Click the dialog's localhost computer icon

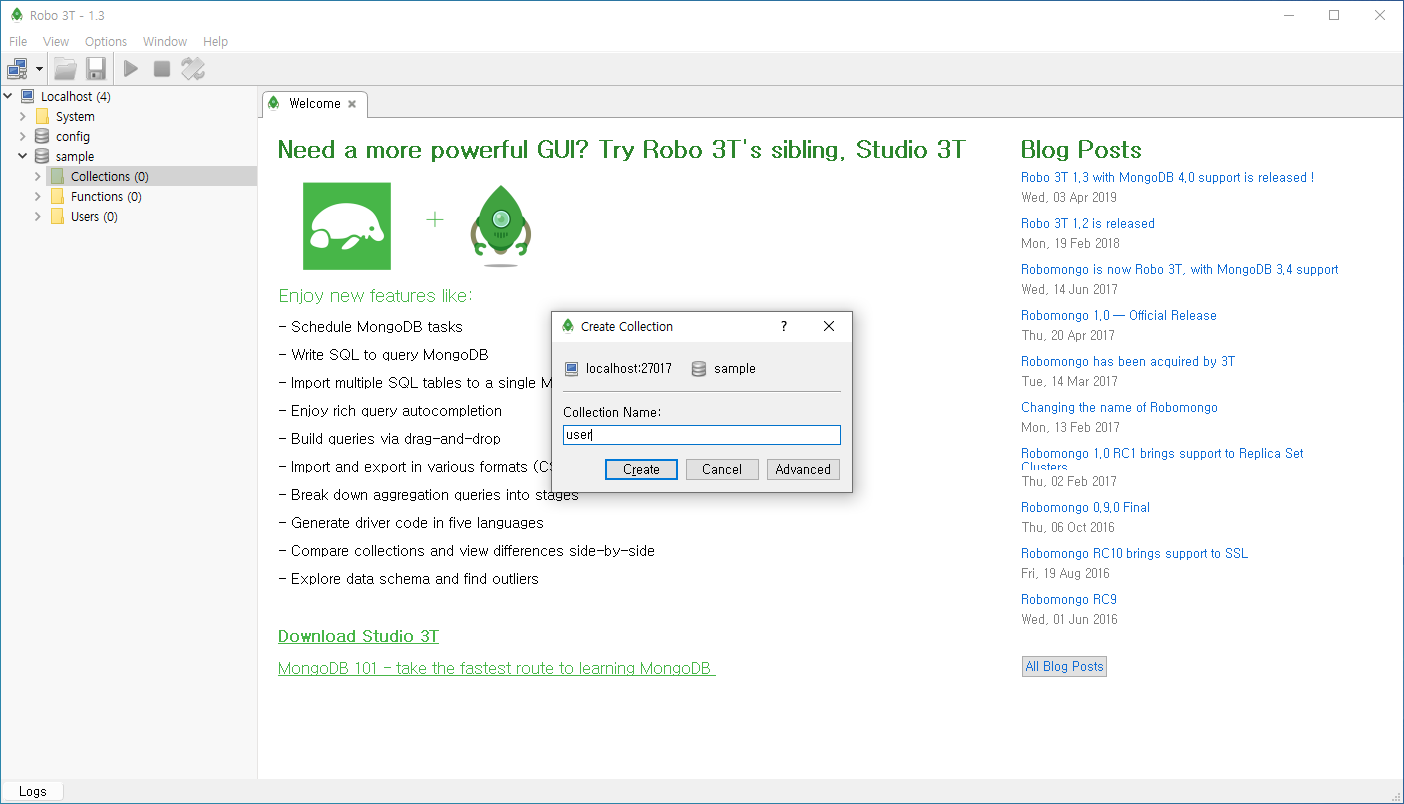click(x=571, y=368)
